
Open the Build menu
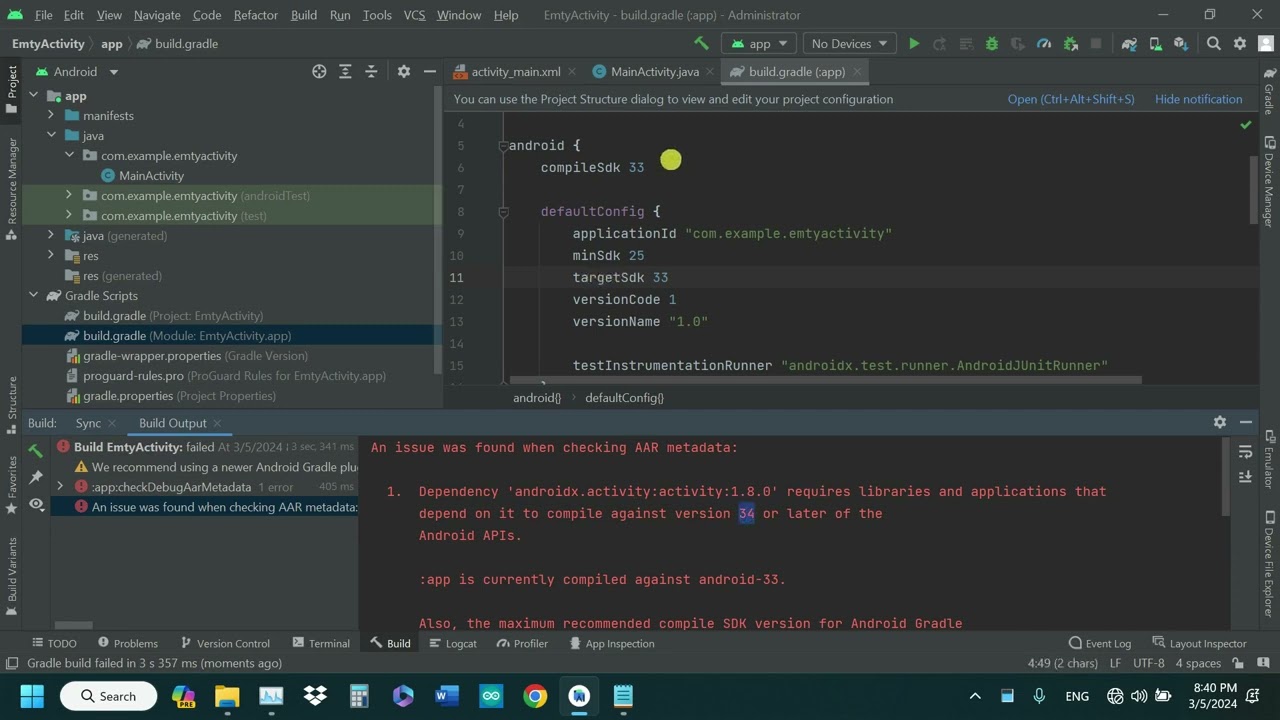[304, 15]
